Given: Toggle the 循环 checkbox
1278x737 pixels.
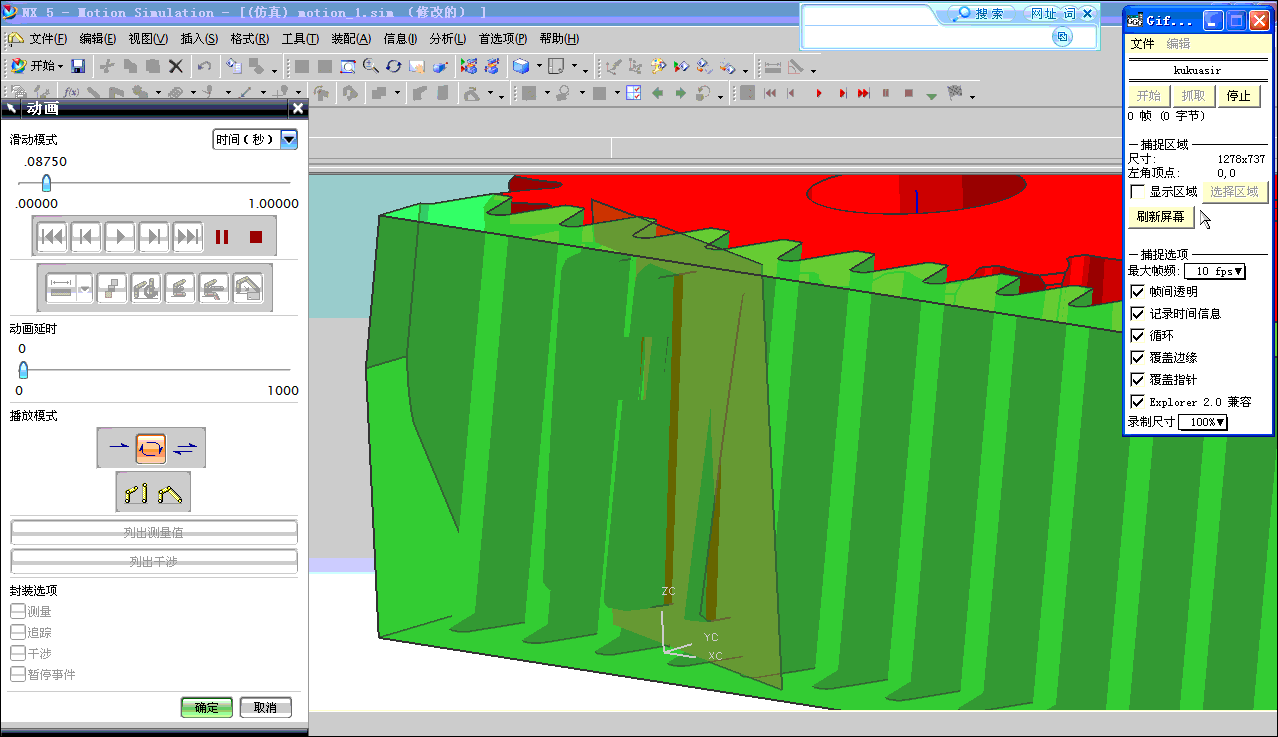Looking at the screenshot, I should tap(1137, 336).
